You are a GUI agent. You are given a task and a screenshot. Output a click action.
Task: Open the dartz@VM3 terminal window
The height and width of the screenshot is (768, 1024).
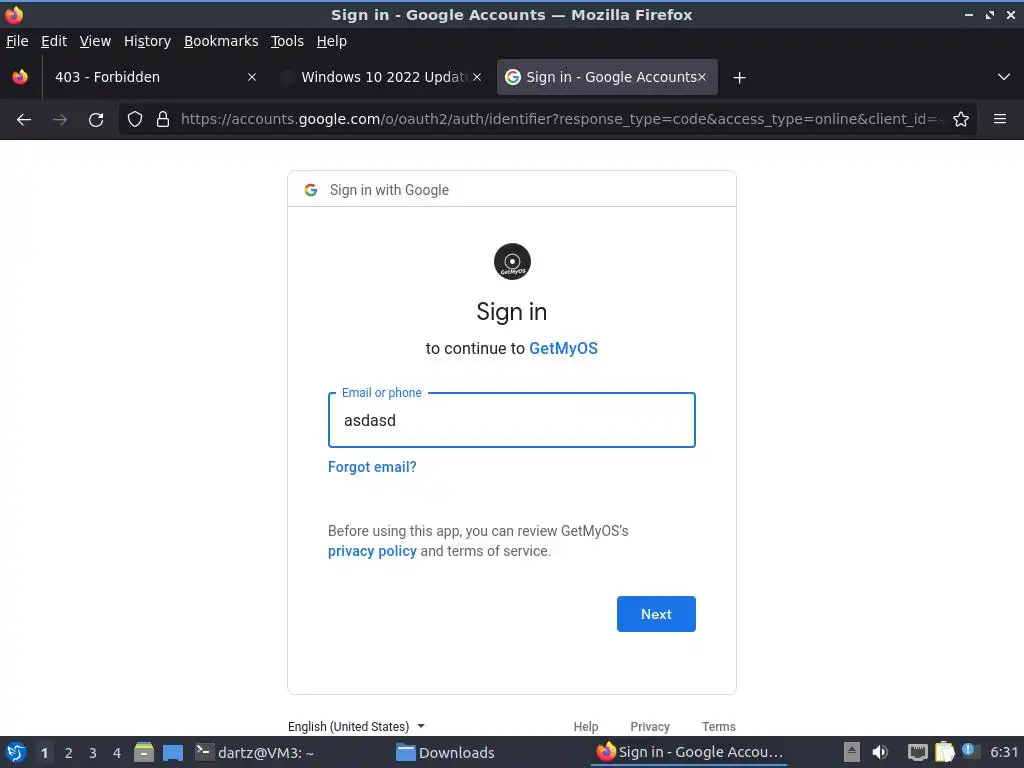coord(255,752)
